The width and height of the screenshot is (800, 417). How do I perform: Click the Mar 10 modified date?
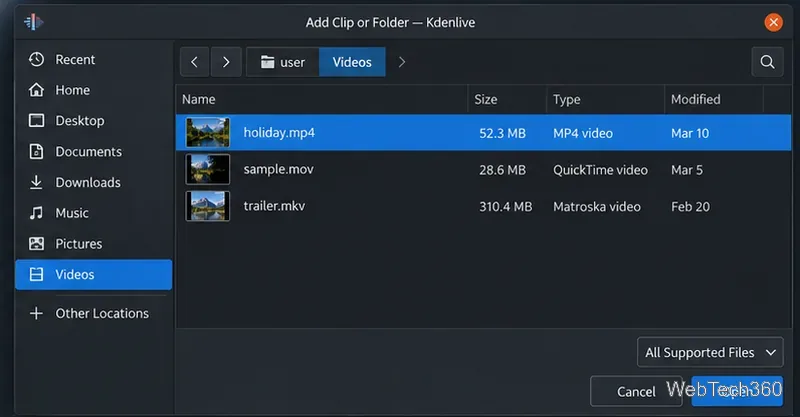coord(690,133)
